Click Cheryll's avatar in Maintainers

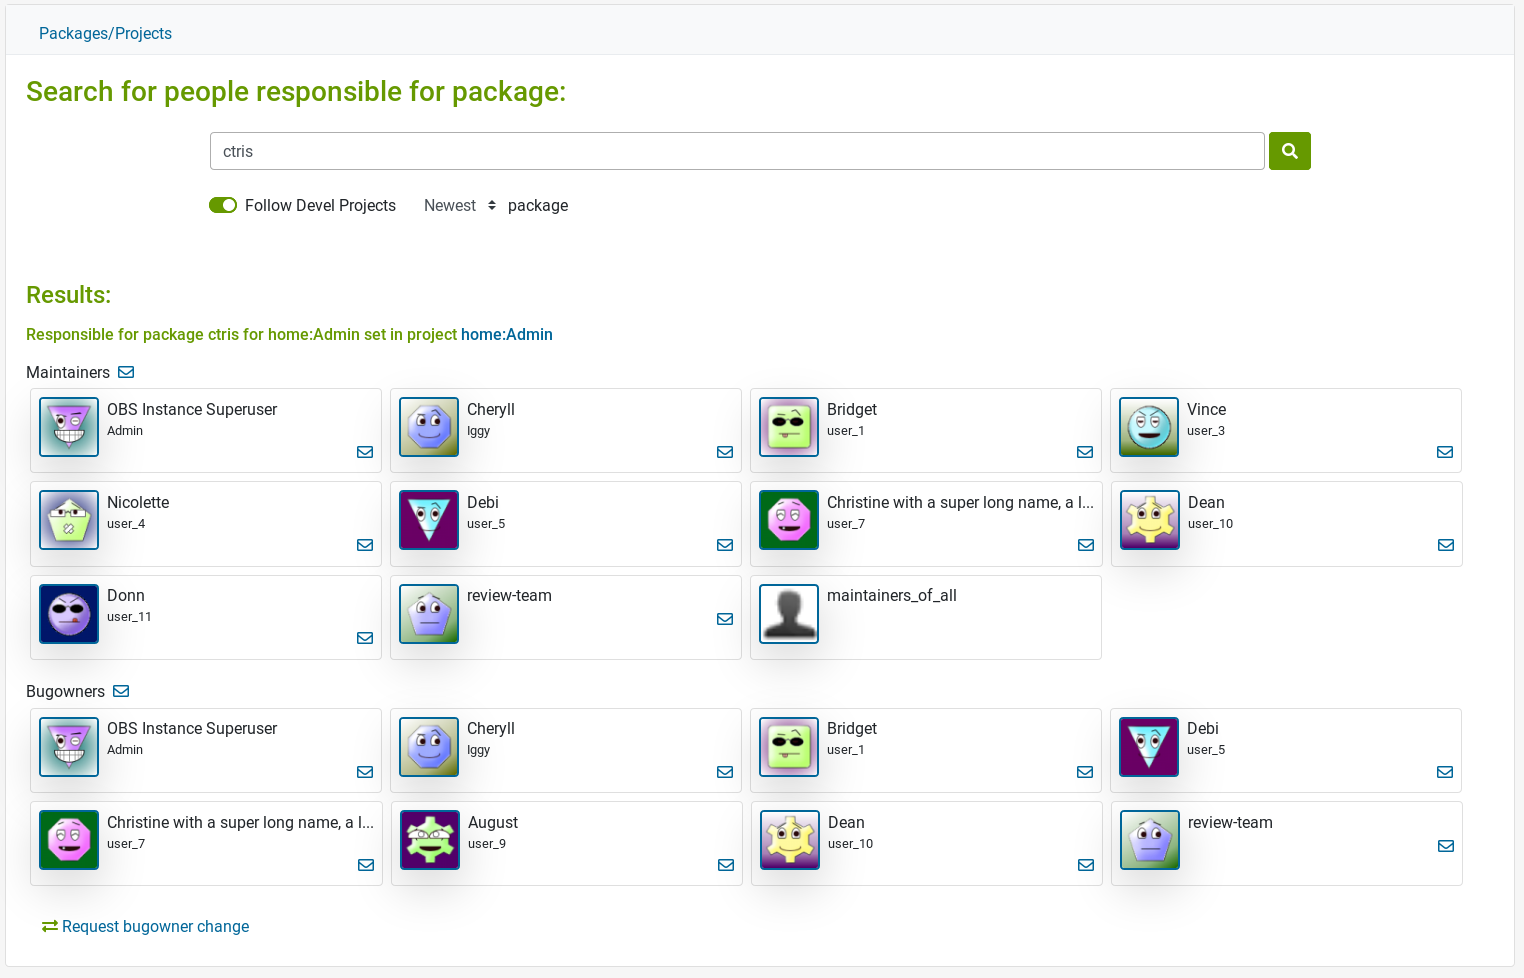tap(429, 427)
